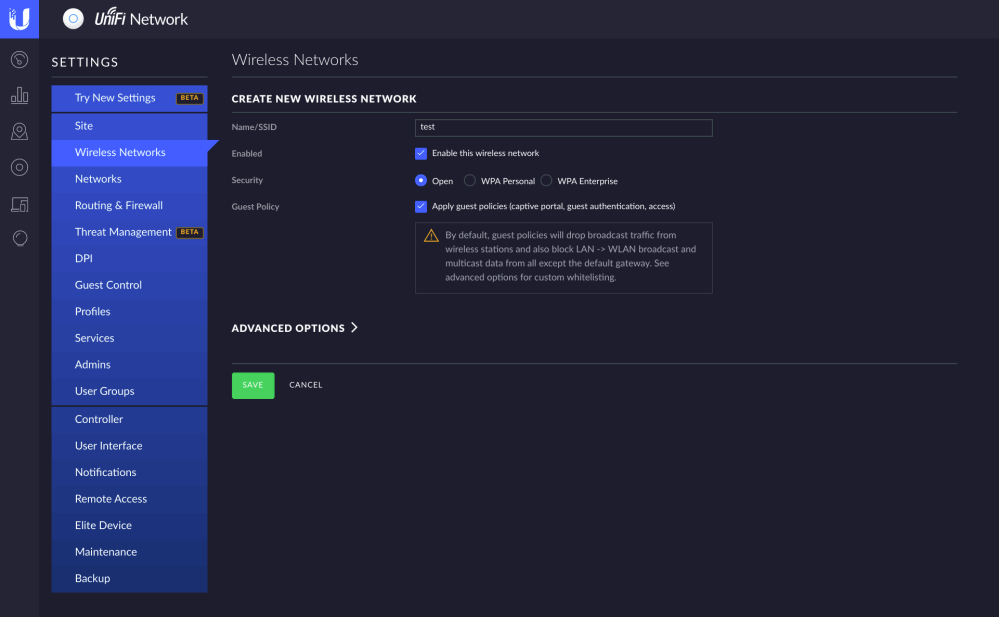
Task: Open the Statistics bar chart icon
Action: click(19, 96)
